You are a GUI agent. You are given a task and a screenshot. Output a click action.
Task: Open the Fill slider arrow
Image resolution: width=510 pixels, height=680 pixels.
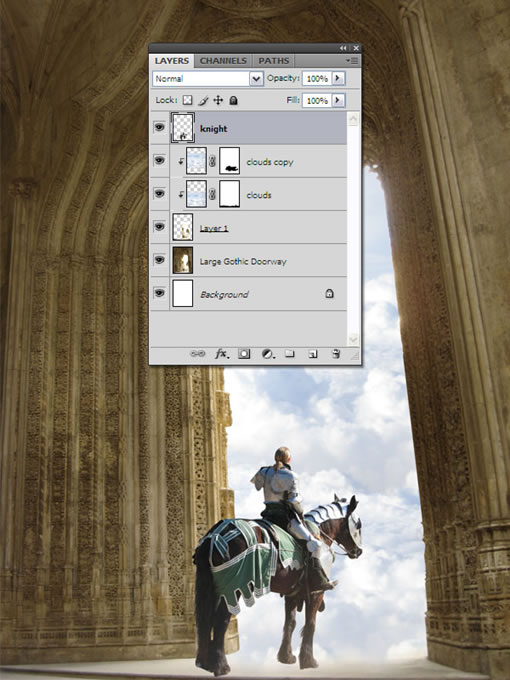(x=338, y=100)
